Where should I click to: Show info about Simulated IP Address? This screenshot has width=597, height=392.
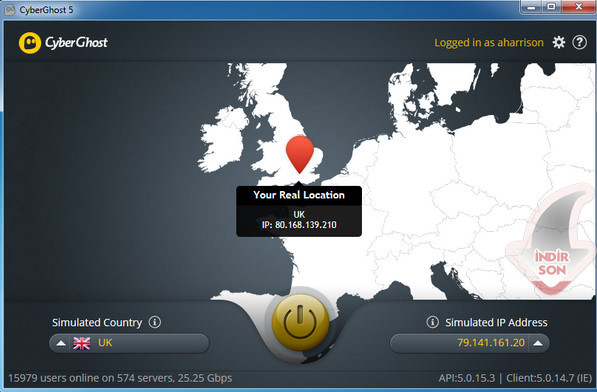(x=432, y=322)
